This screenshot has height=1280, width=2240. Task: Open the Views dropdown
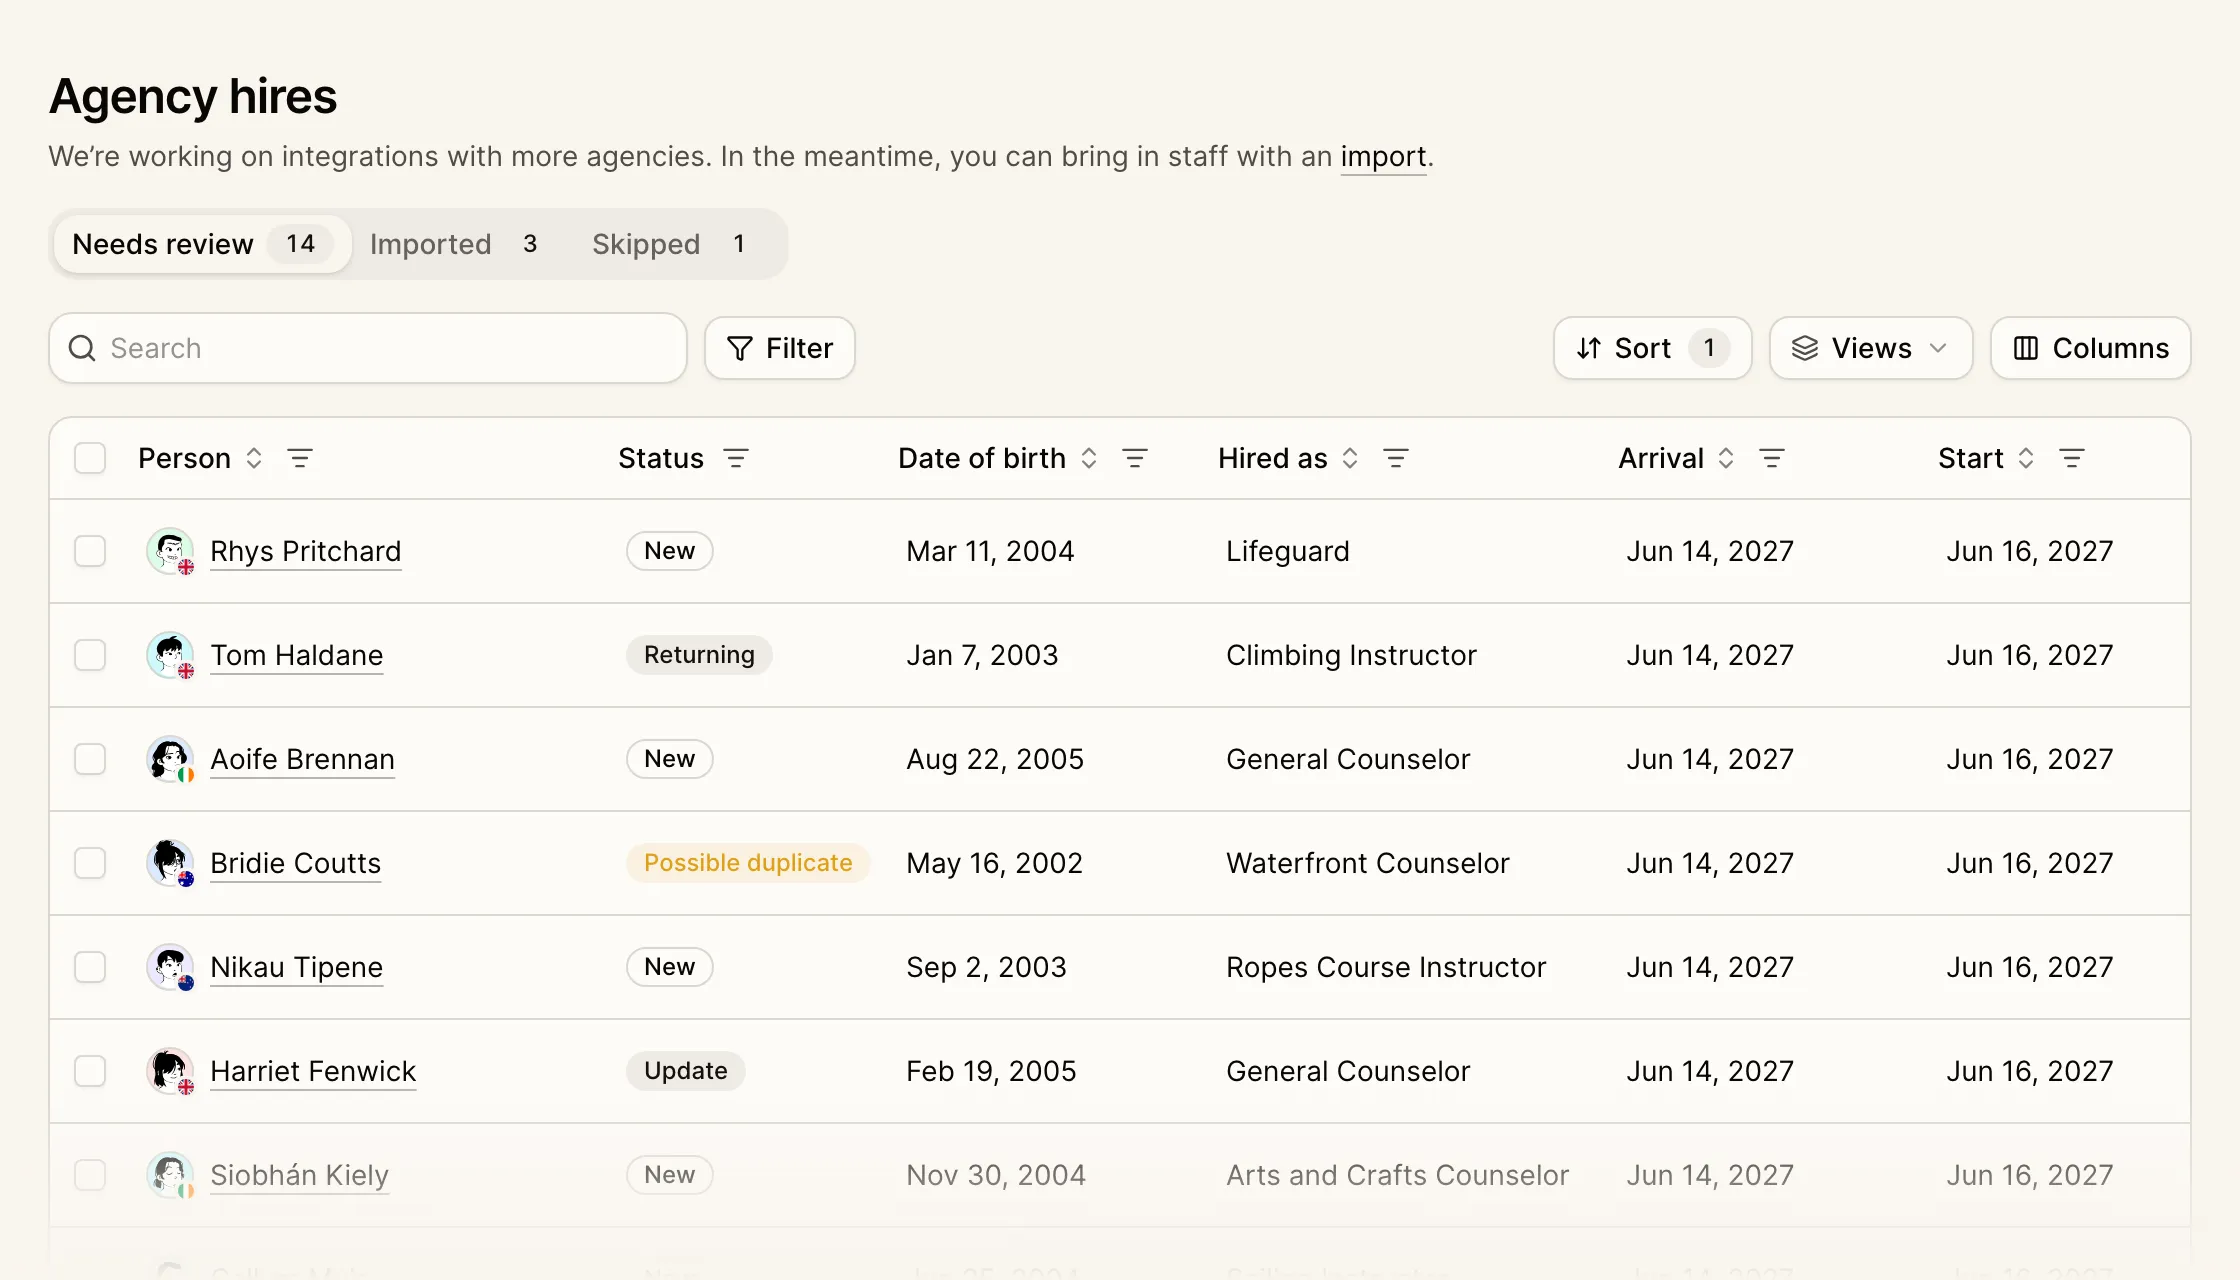pyautogui.click(x=1871, y=348)
